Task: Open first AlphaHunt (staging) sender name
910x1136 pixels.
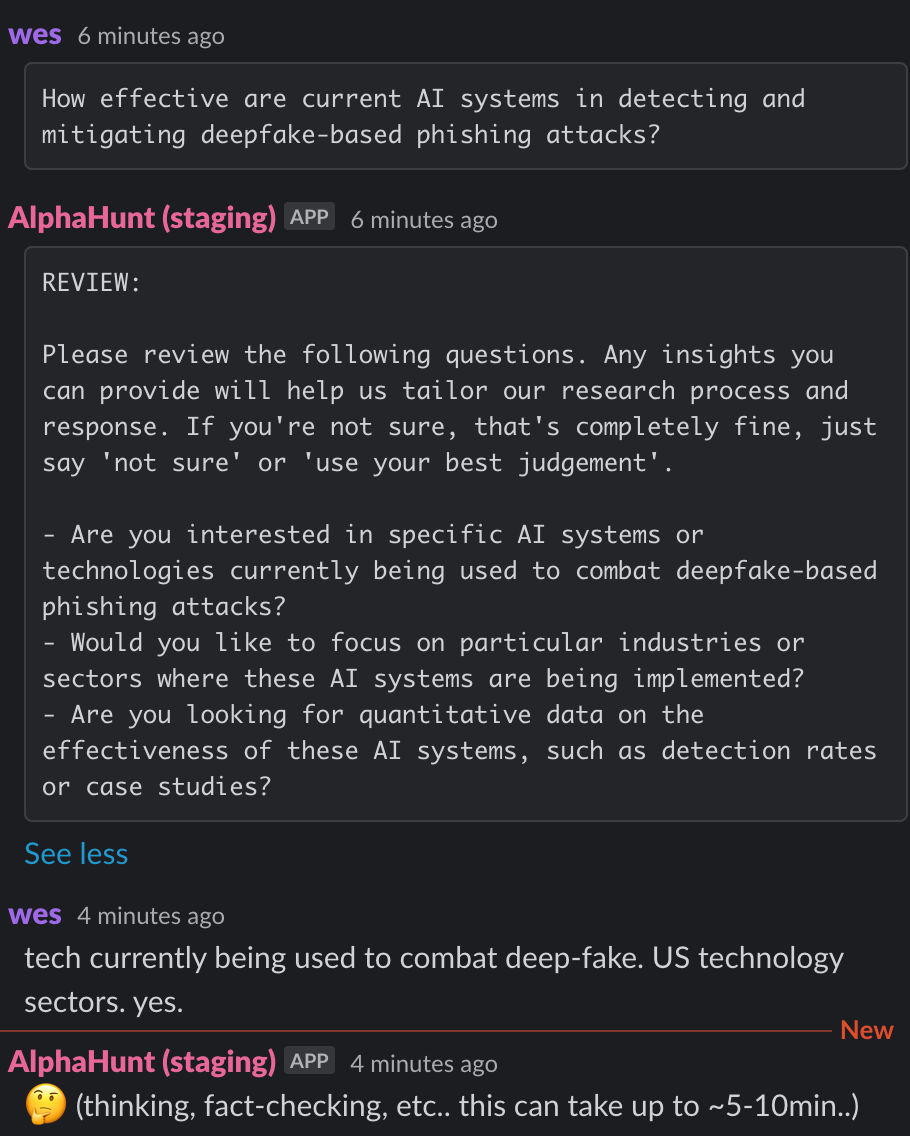Action: point(142,218)
